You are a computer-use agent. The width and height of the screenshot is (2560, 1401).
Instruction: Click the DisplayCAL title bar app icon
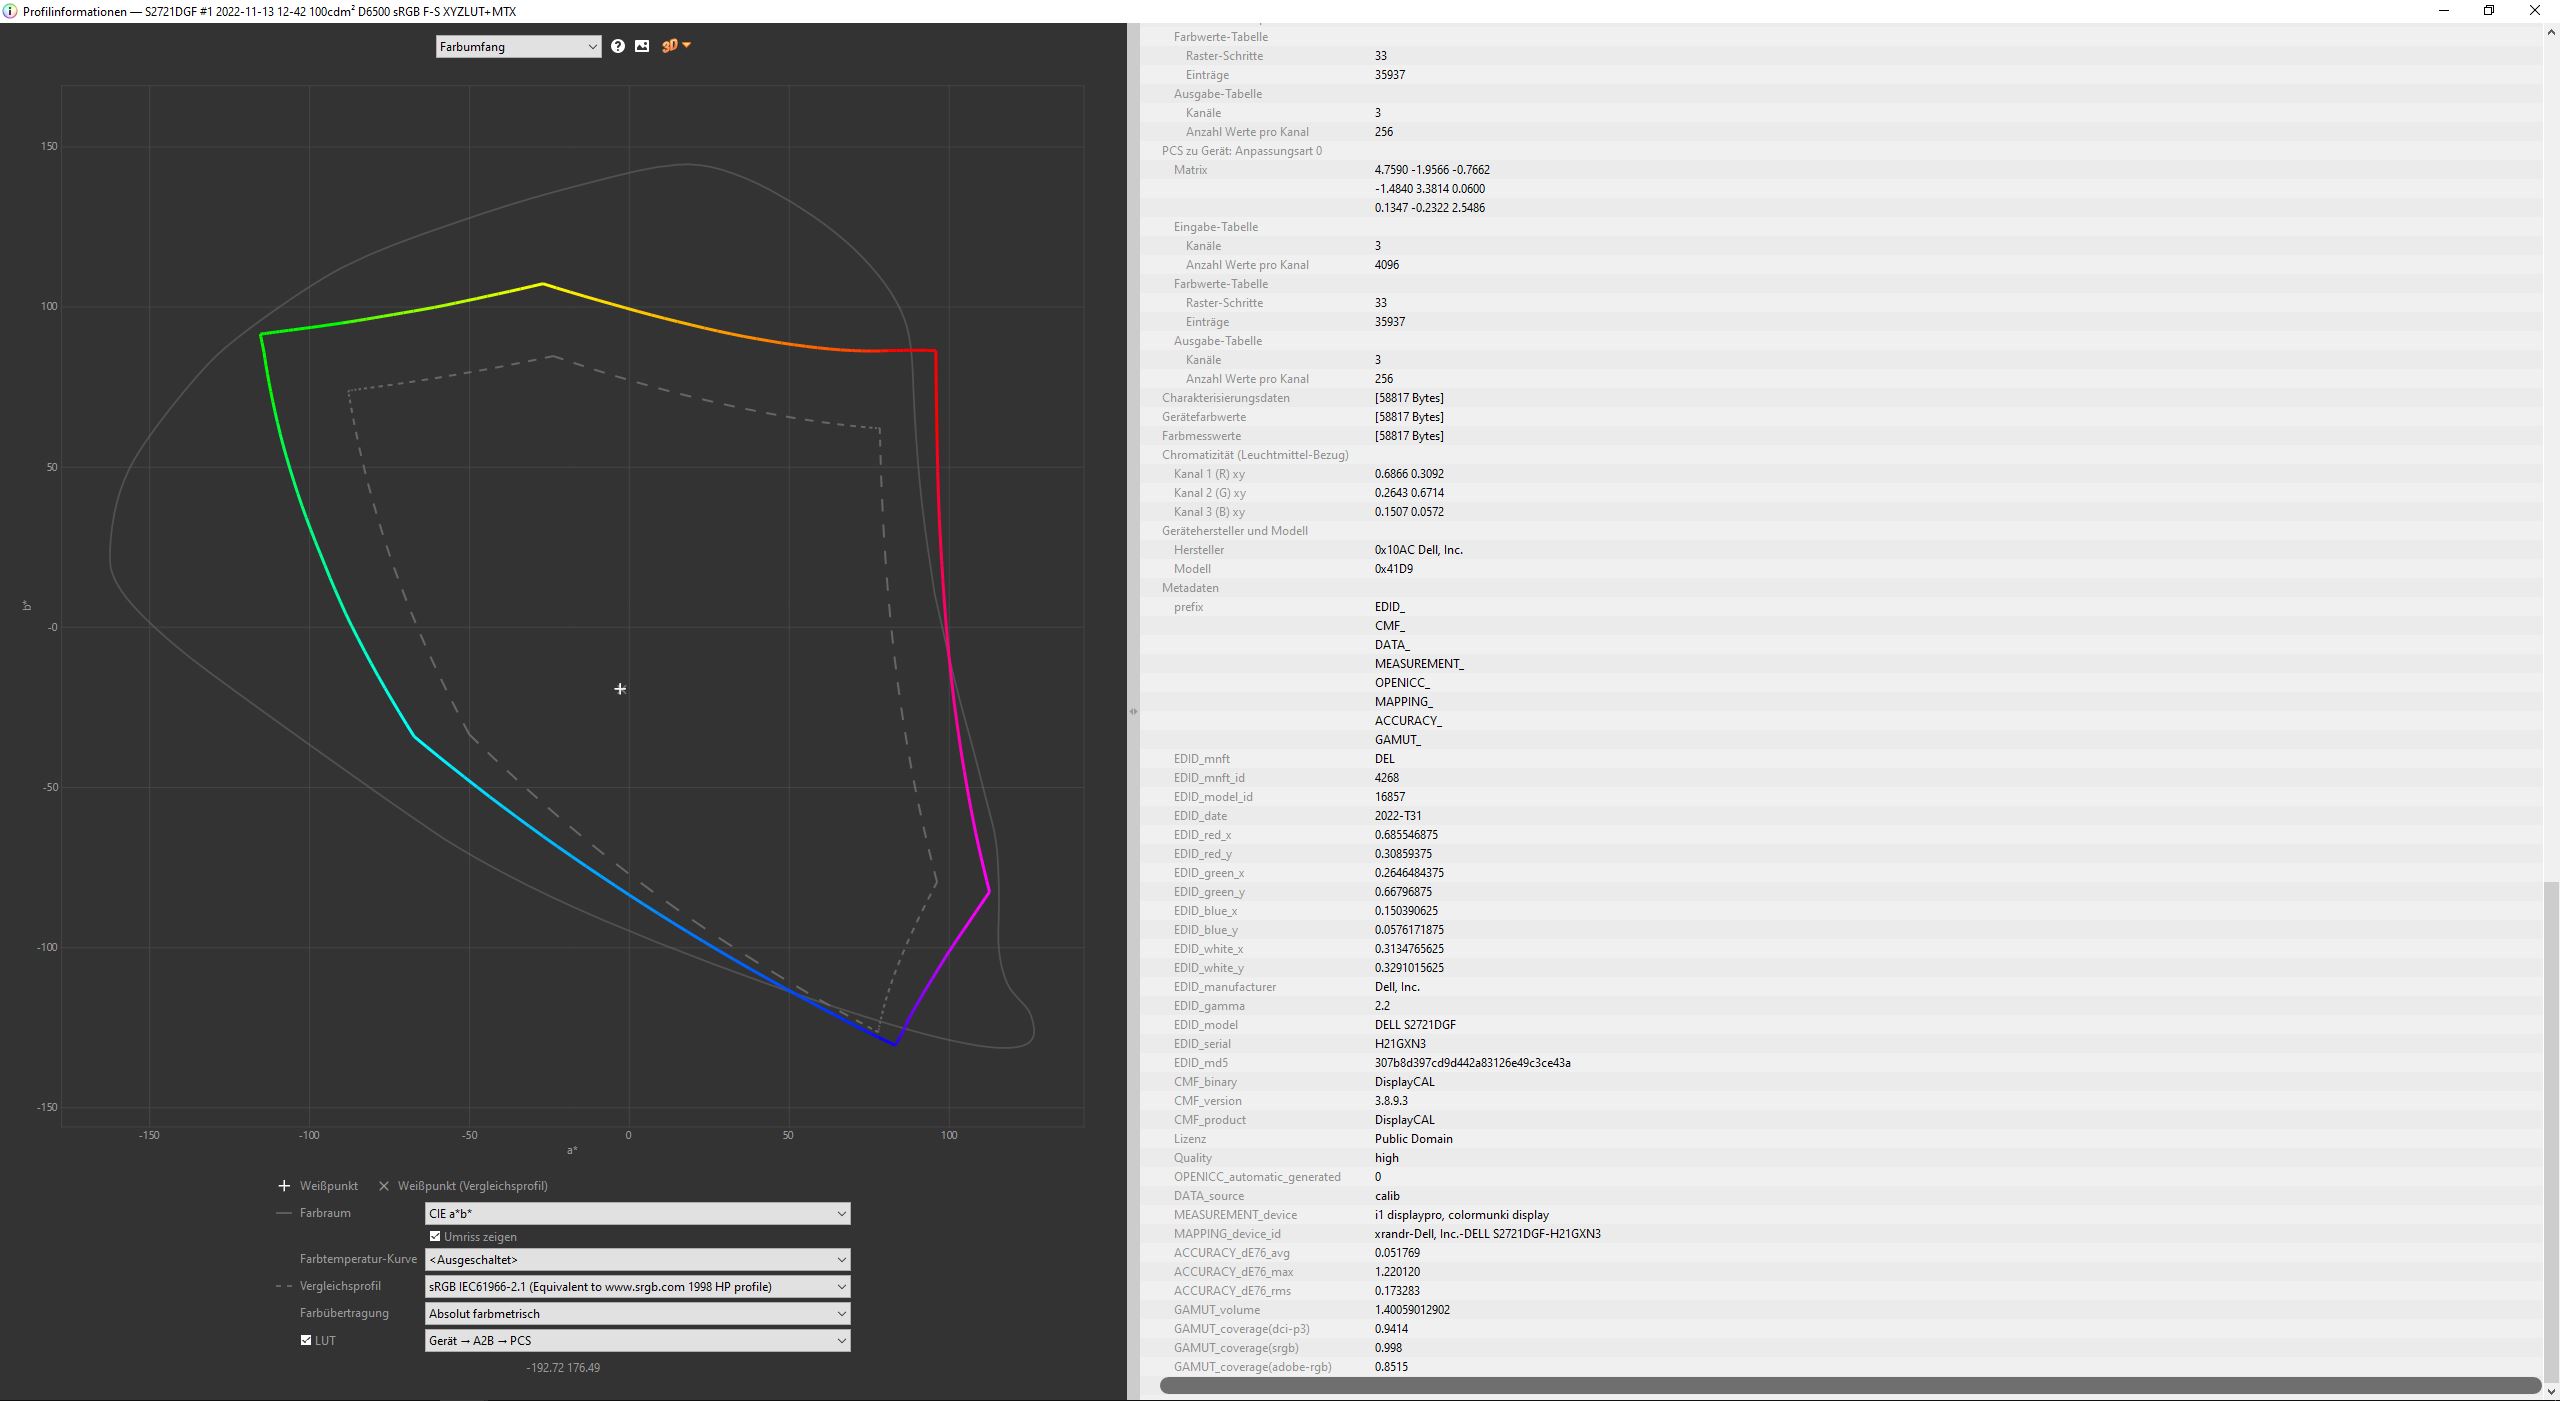click(x=10, y=11)
